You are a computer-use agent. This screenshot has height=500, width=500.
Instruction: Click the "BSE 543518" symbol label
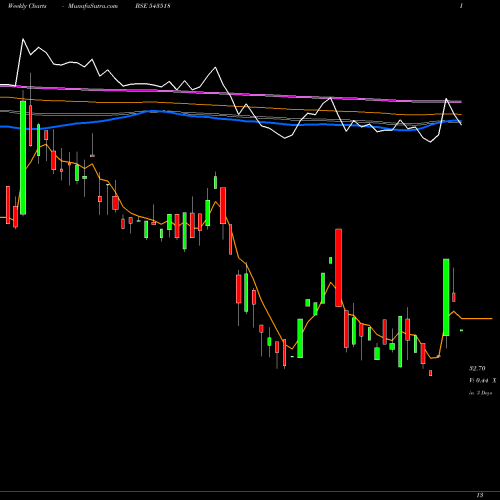click(x=153, y=6)
